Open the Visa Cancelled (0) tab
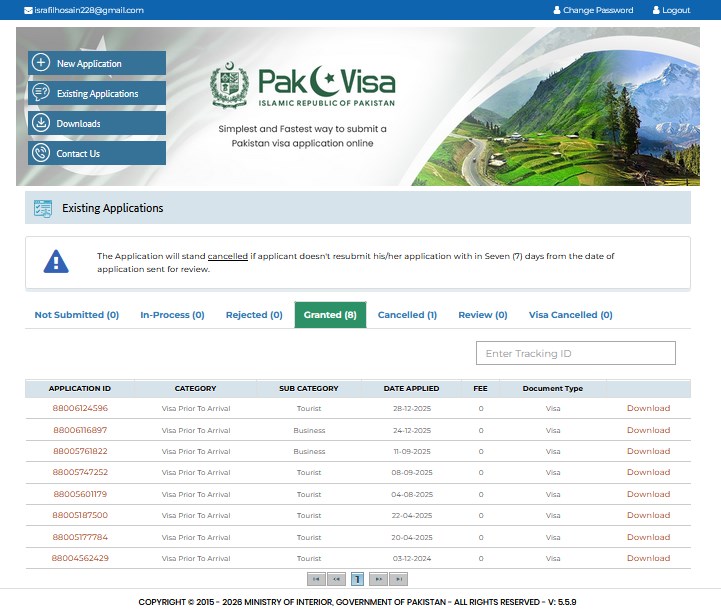The image size is (721, 611). (570, 315)
